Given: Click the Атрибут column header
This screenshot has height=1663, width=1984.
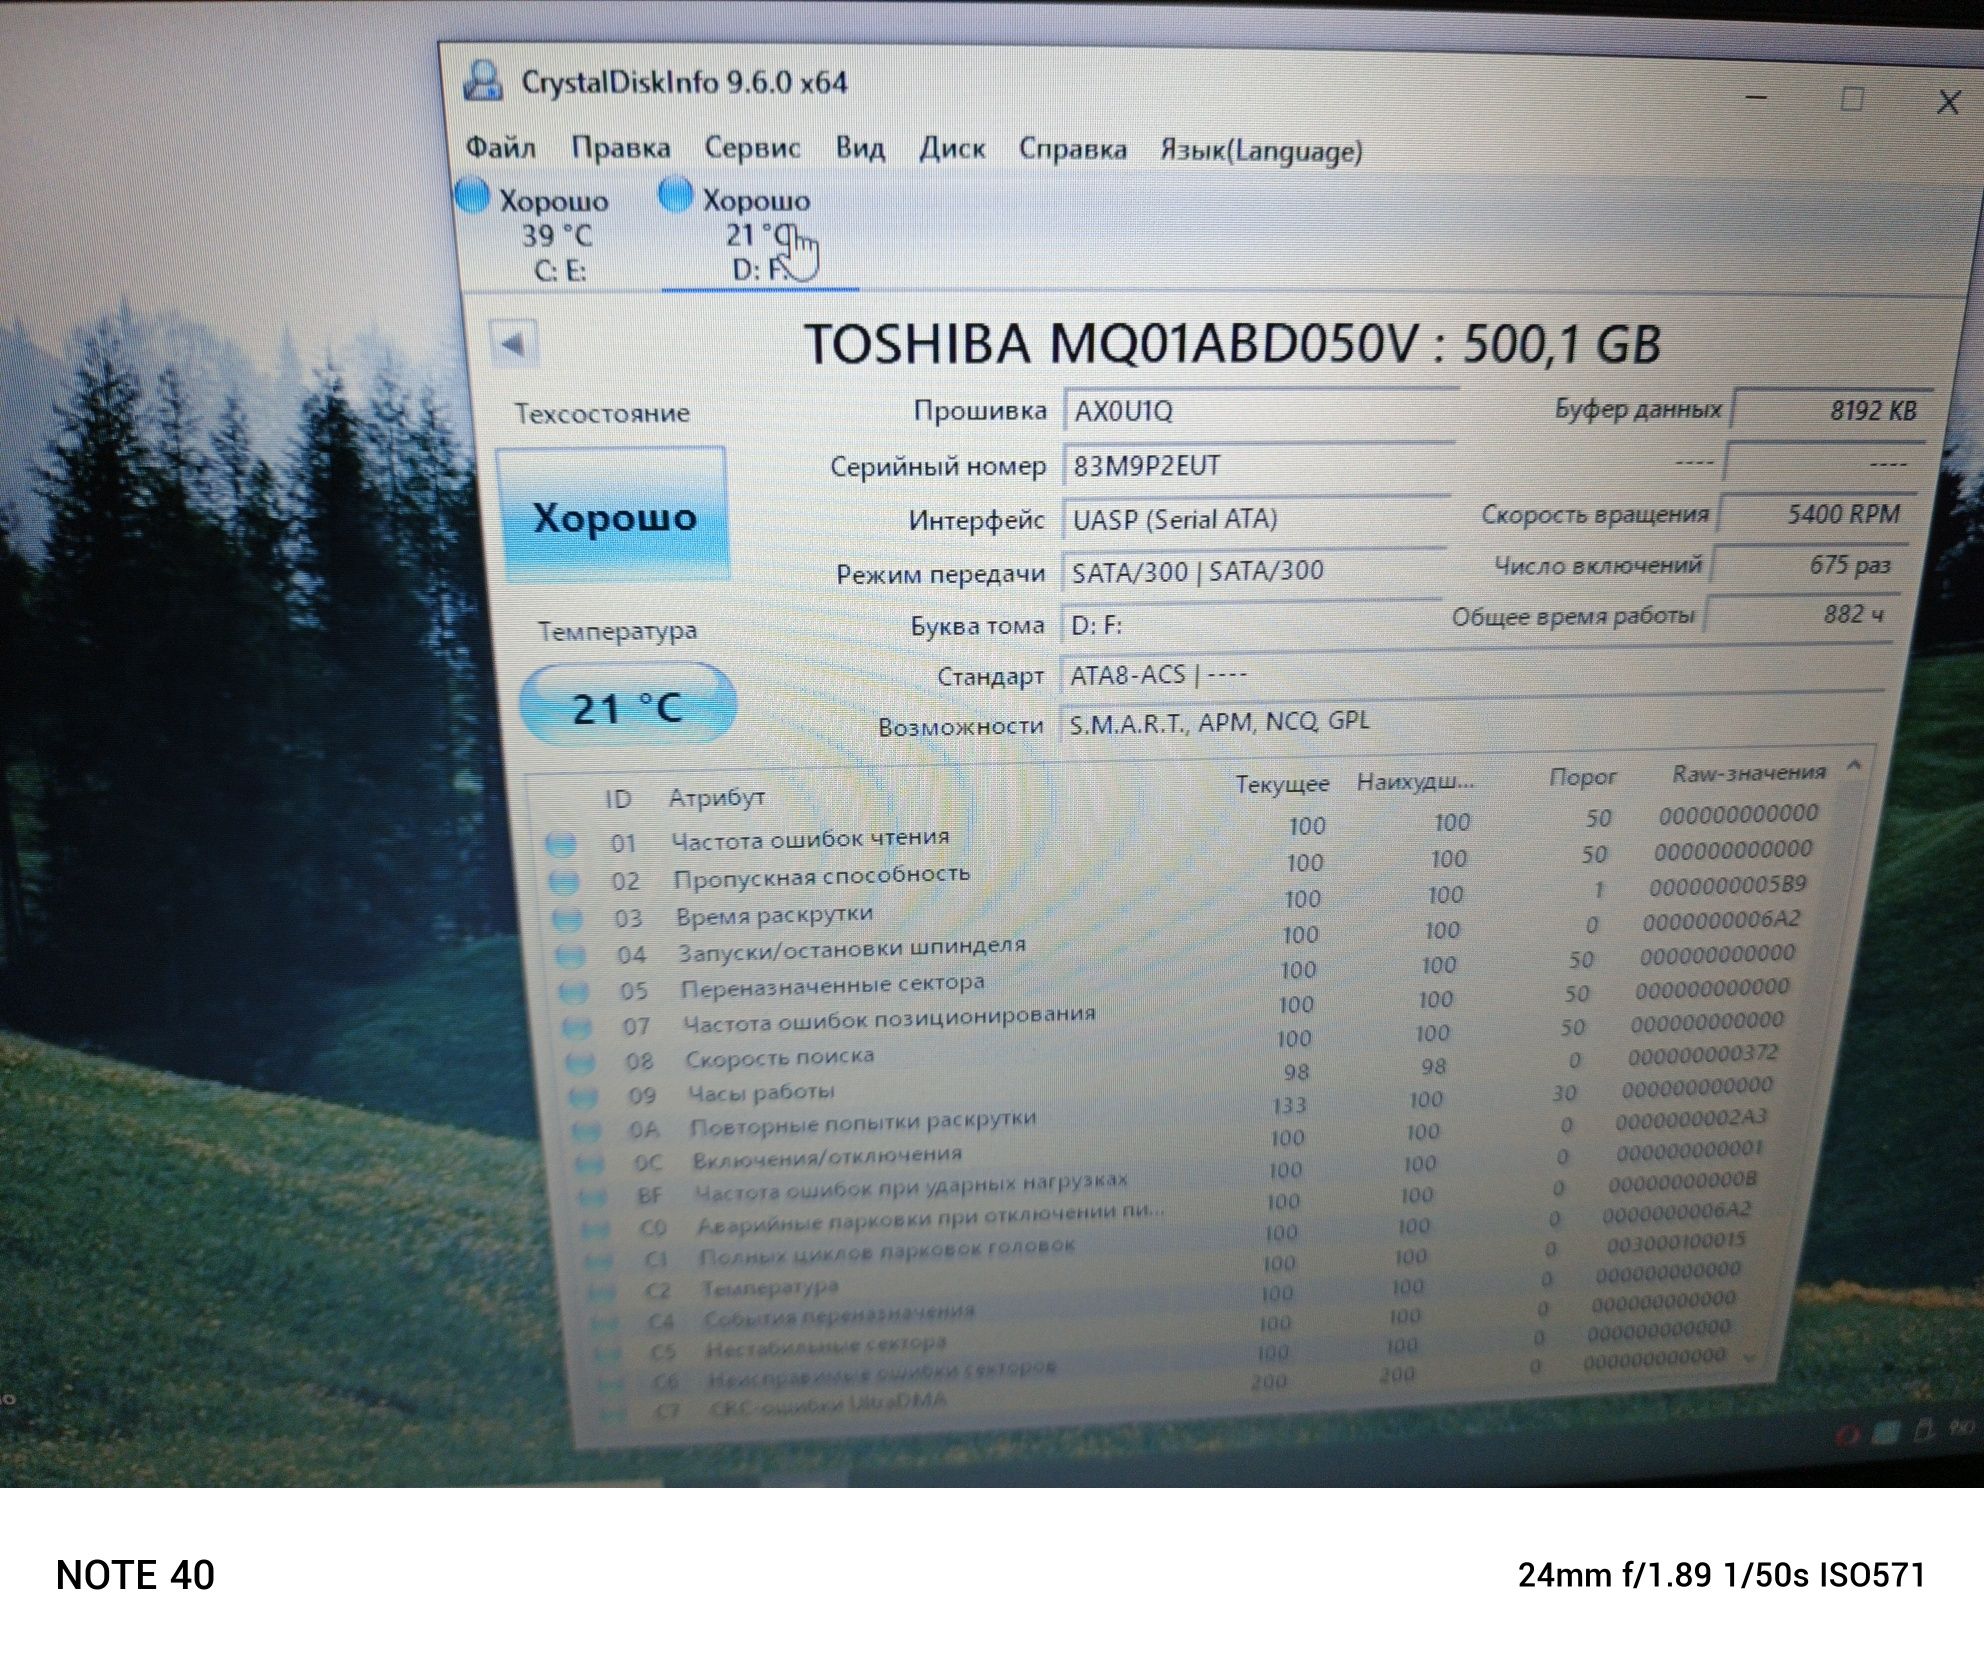Looking at the screenshot, I should pos(717,798).
